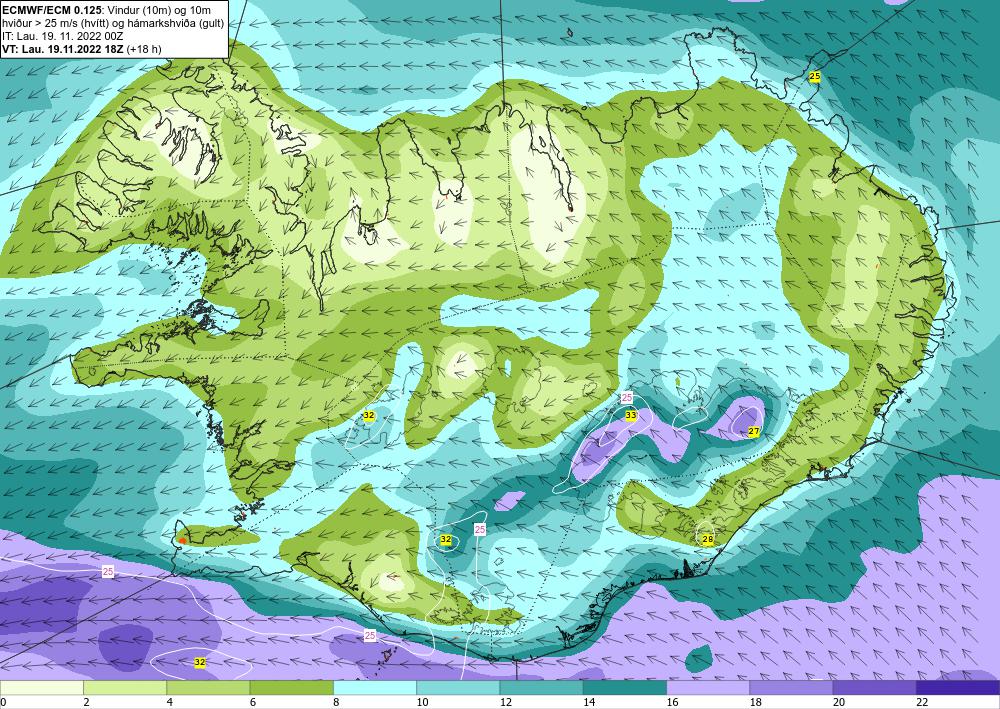The width and height of the screenshot is (1000, 709).
Task: Pick the green 4–6 m/s legend swatch
Action: point(209,687)
